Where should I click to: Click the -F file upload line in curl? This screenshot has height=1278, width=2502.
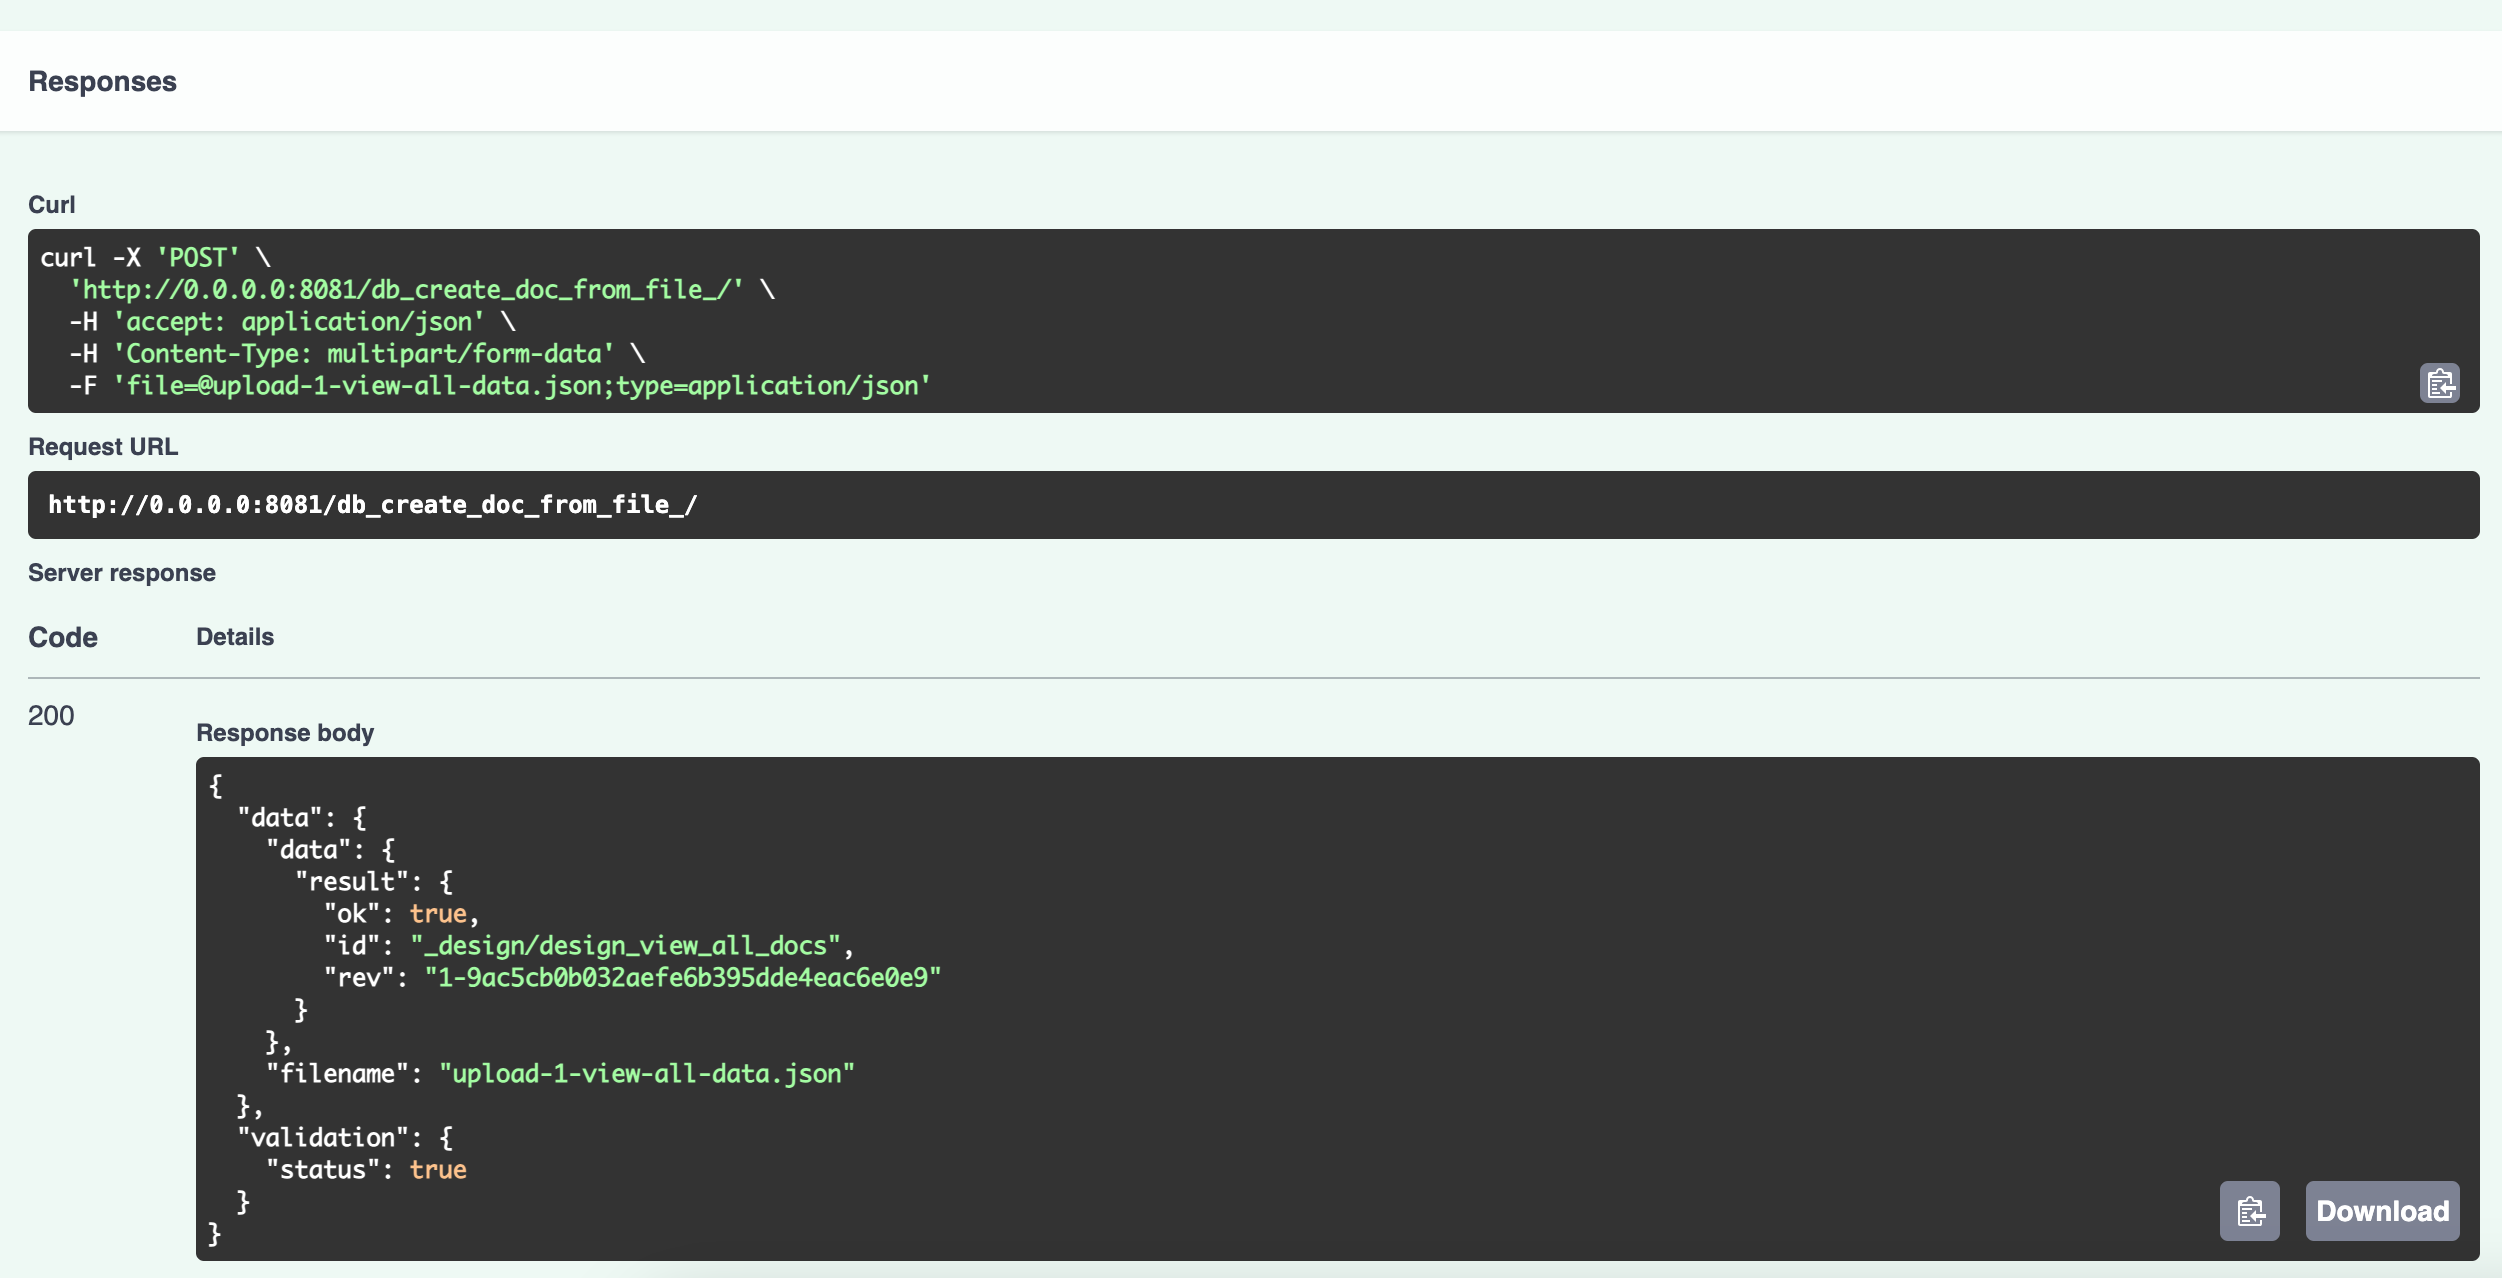point(522,386)
